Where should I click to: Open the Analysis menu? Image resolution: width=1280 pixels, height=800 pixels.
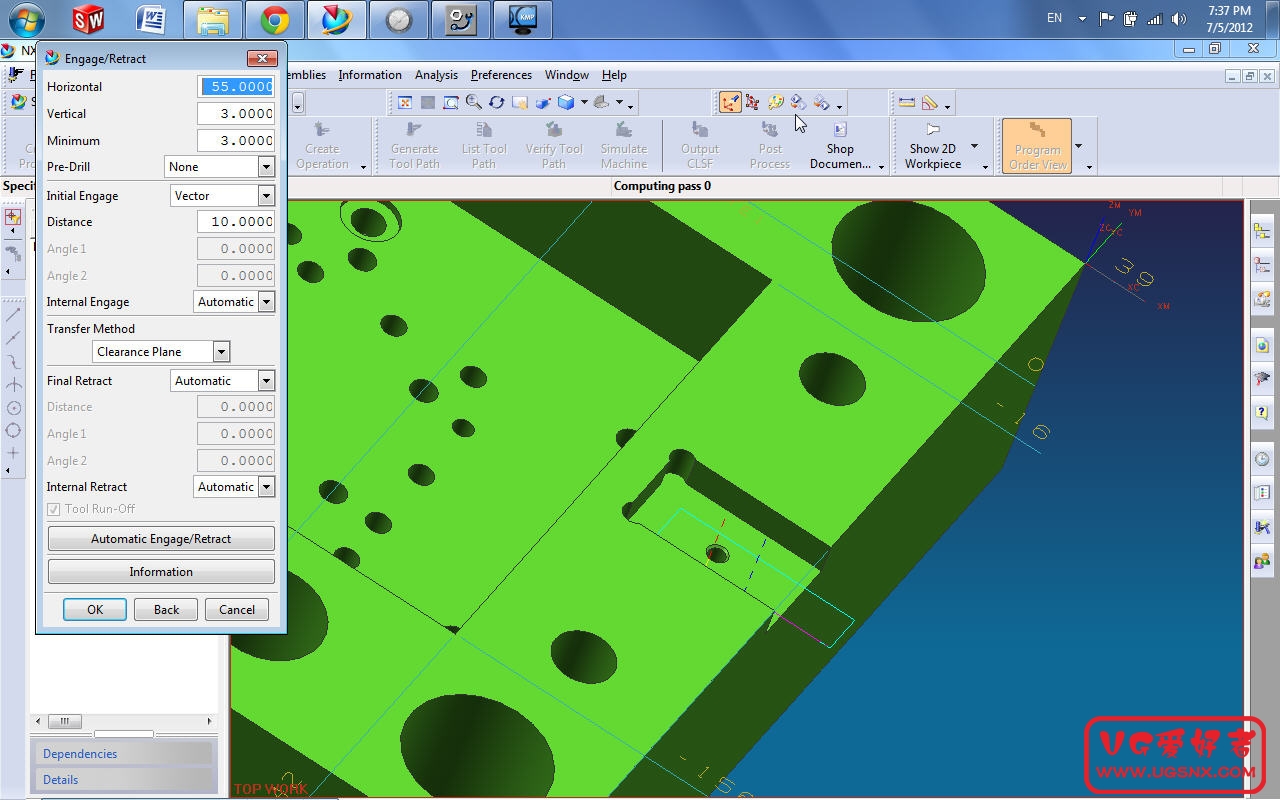tap(436, 75)
